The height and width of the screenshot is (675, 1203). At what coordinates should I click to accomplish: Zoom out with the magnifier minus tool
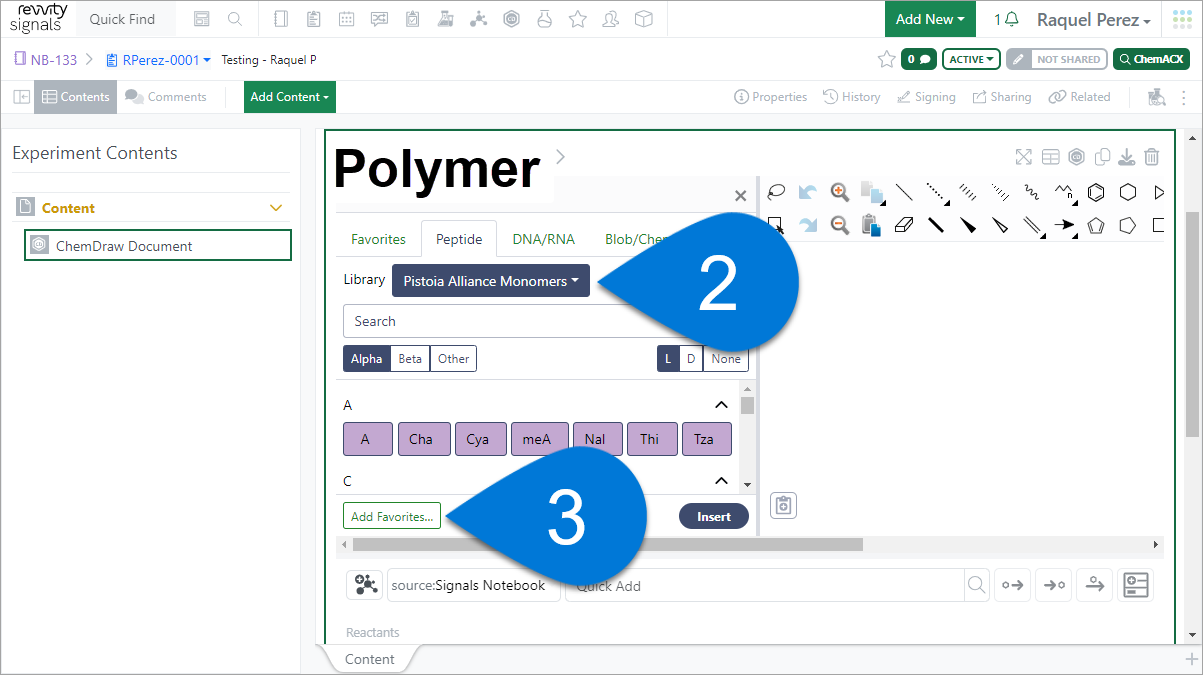pos(840,225)
